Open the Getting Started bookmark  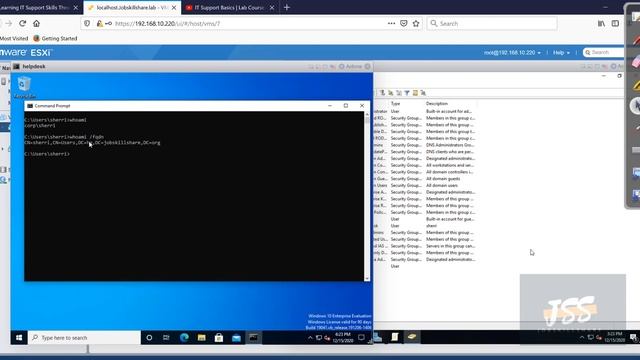(x=55, y=38)
